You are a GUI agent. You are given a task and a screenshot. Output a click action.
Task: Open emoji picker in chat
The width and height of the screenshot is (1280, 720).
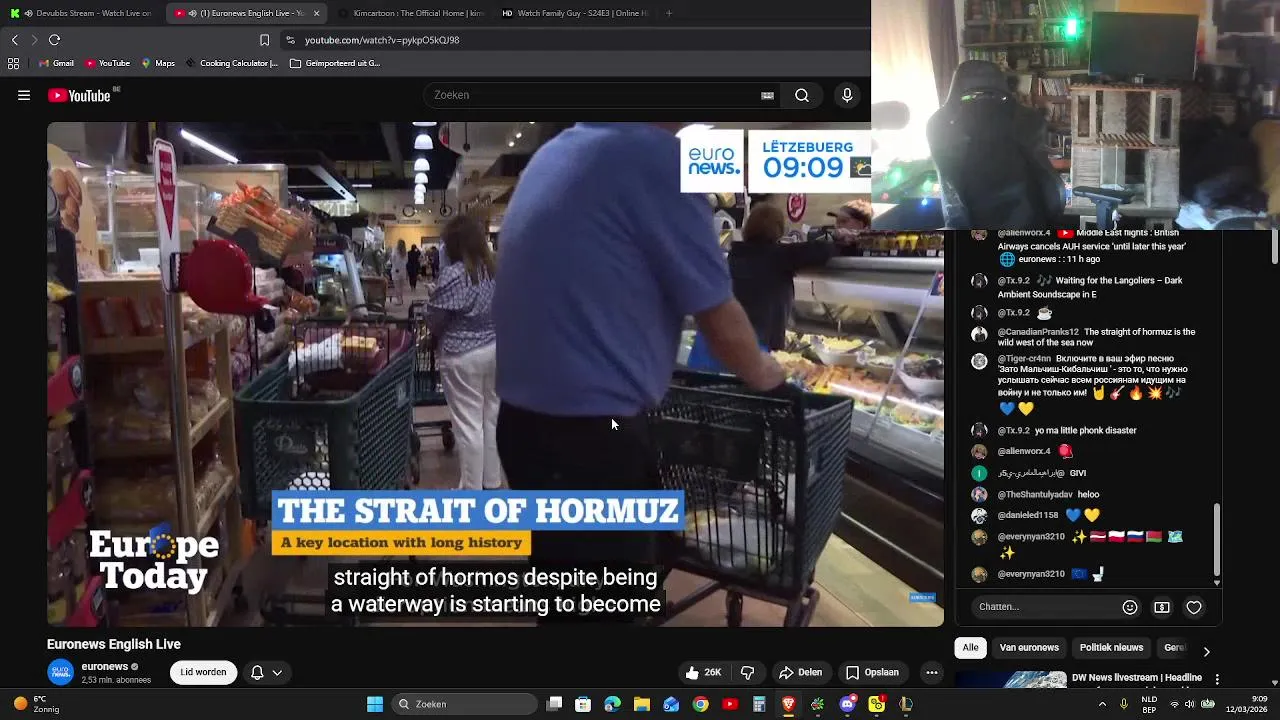pos(1130,607)
